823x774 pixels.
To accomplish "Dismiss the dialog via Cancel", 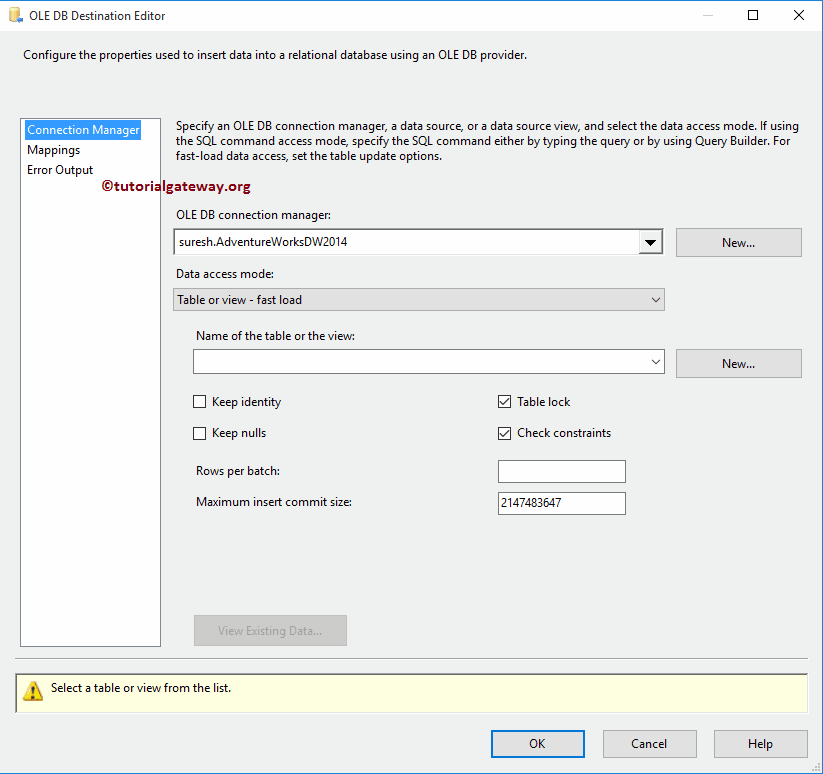I will tap(649, 743).
